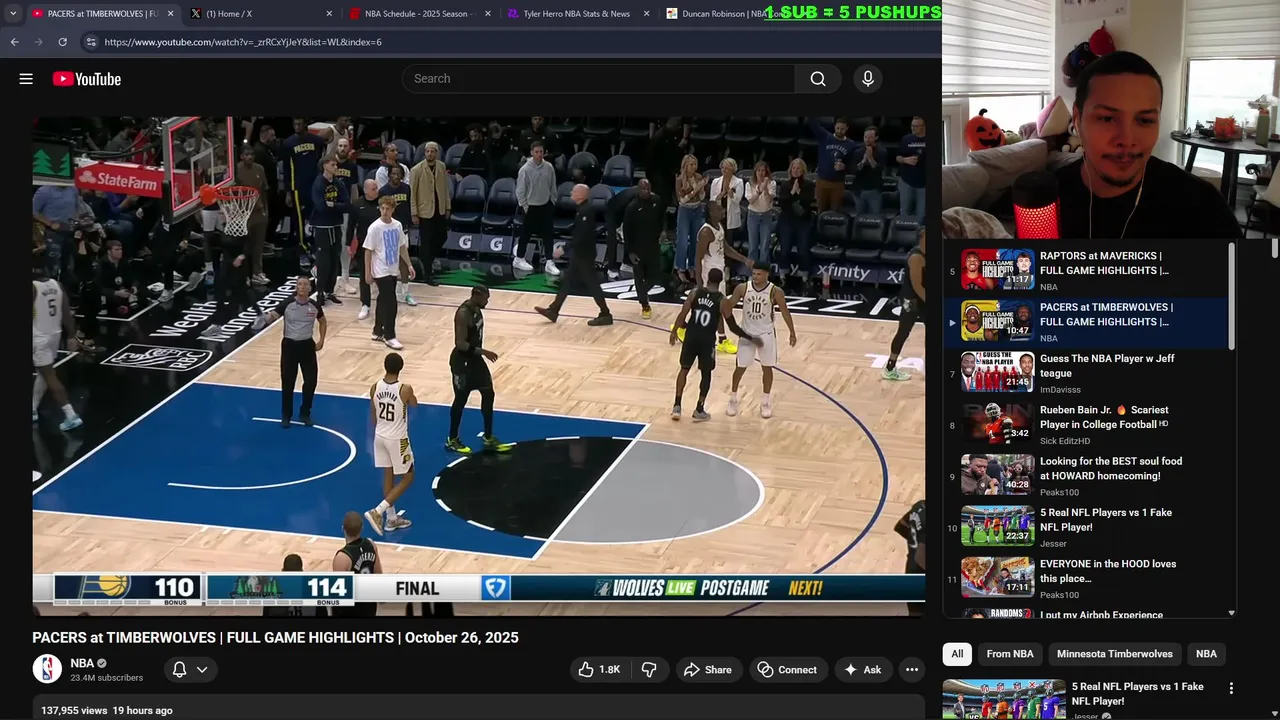Screen dimensions: 1280x720
Task: Like the video with thumbs up
Action: (599, 670)
